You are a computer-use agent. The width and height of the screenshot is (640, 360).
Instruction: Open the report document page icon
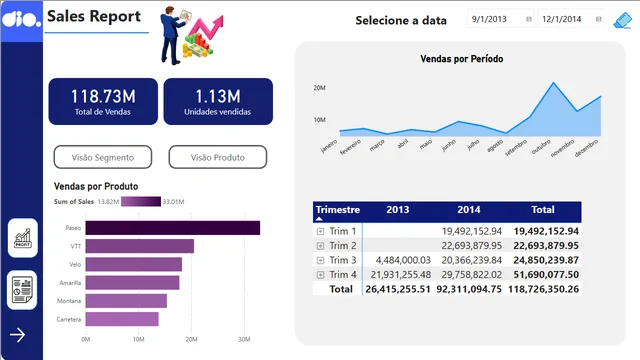coord(22,290)
